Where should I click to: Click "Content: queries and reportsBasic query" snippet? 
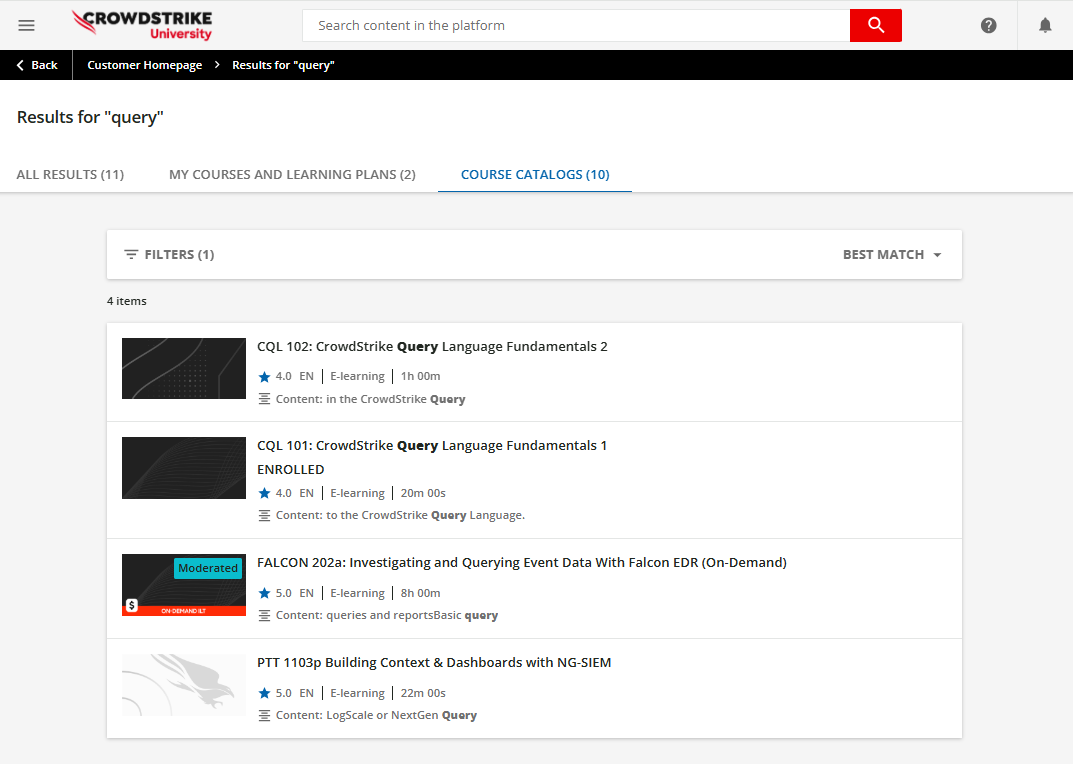(387, 615)
